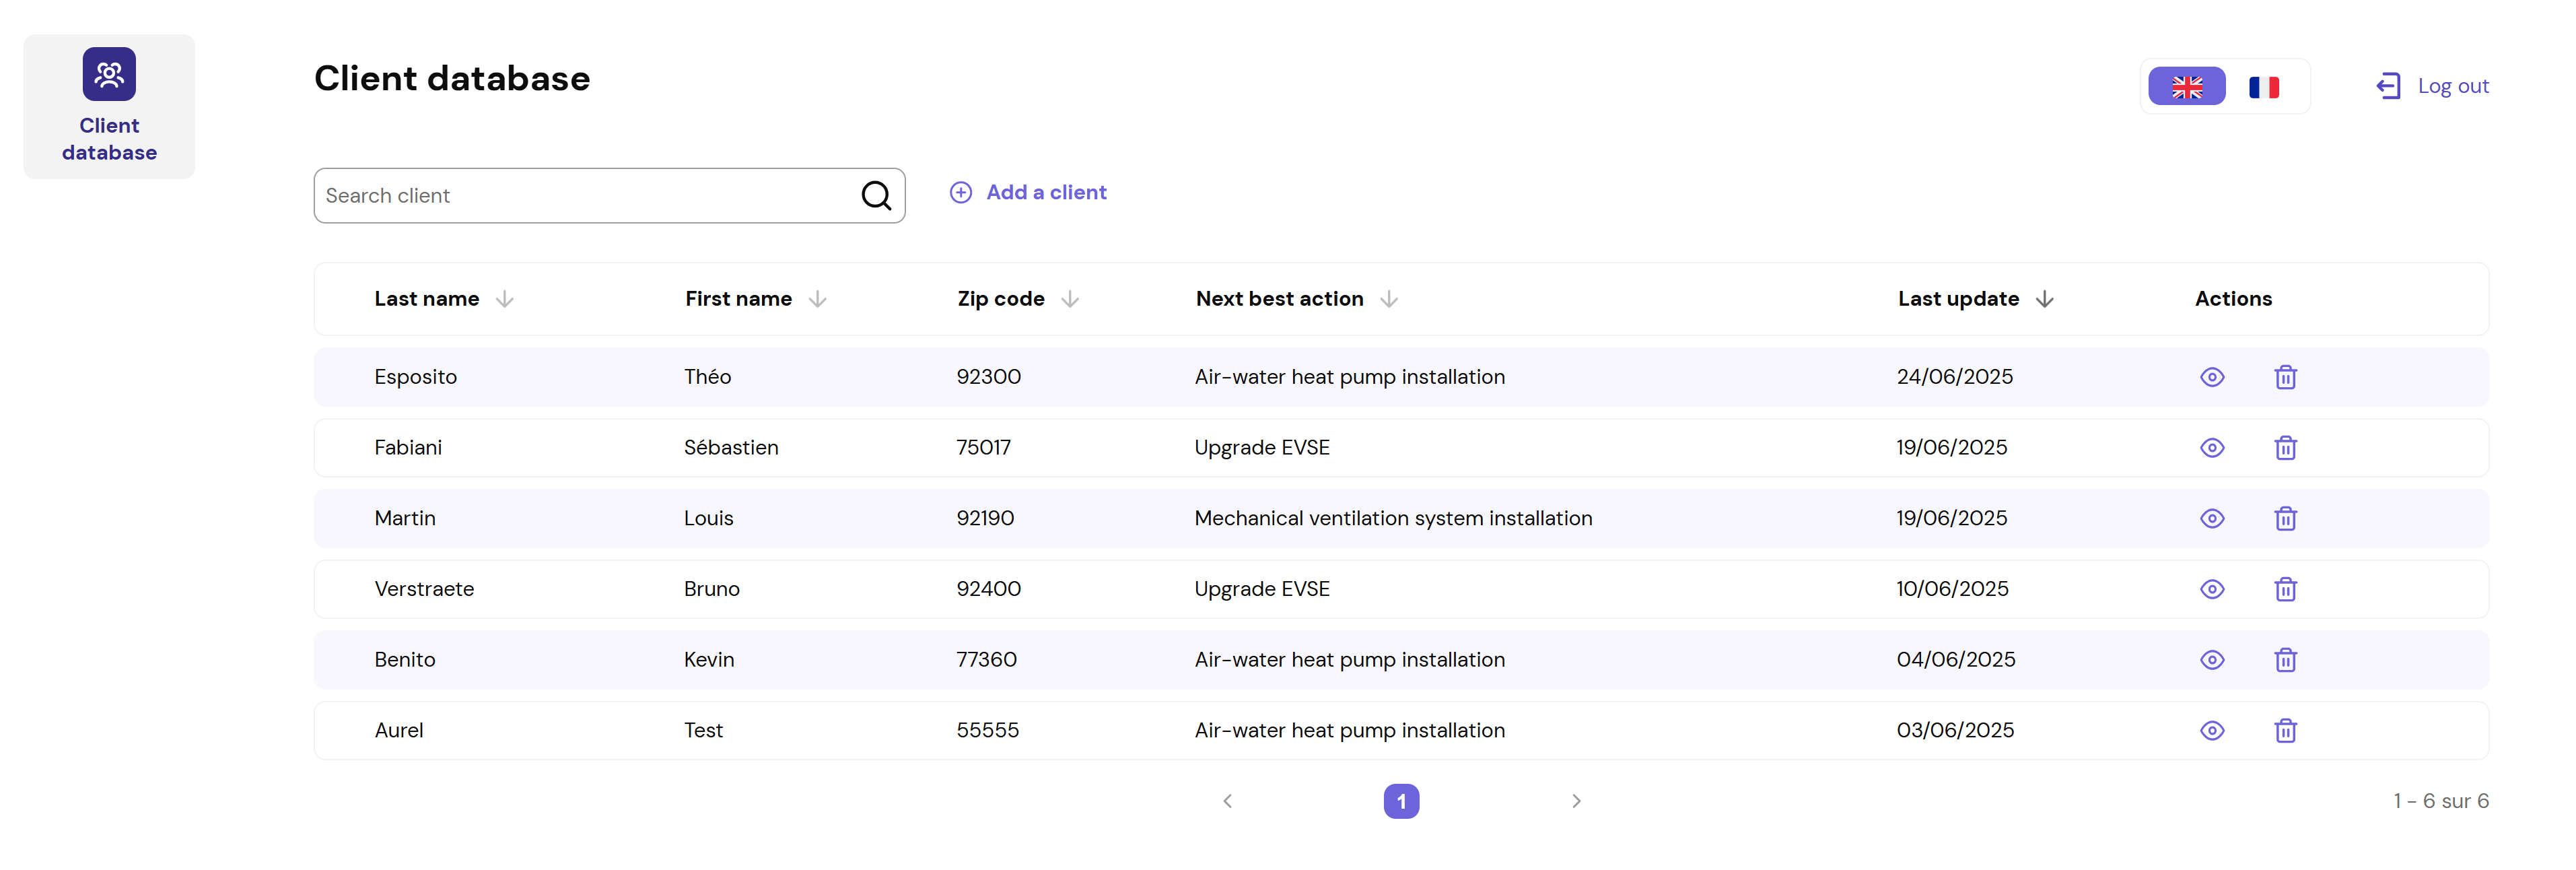This screenshot has height=870, width=2576.
Task: Sort by Last update arrow
Action: tap(2044, 299)
